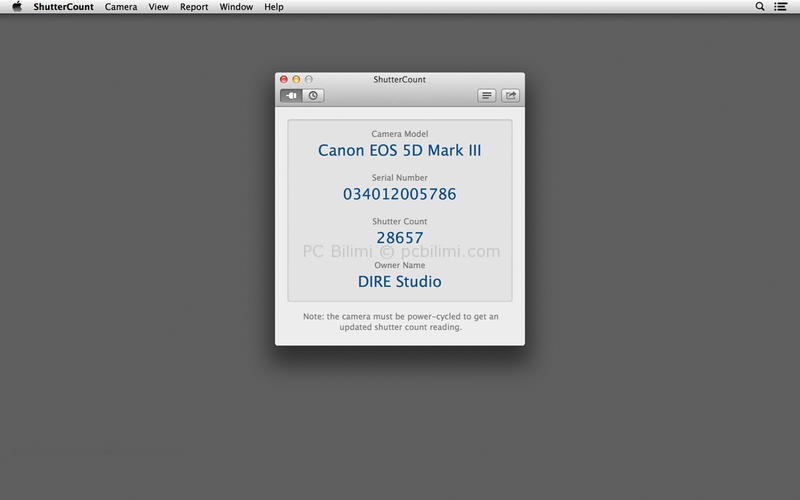This screenshot has height=500, width=800.
Task: Click the Camera Model label
Action: tap(399, 134)
